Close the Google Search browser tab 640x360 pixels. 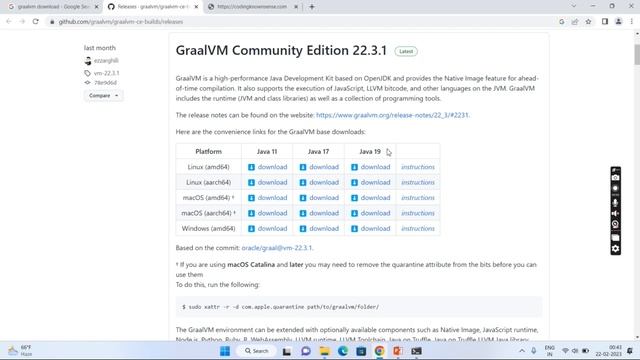click(x=96, y=7)
